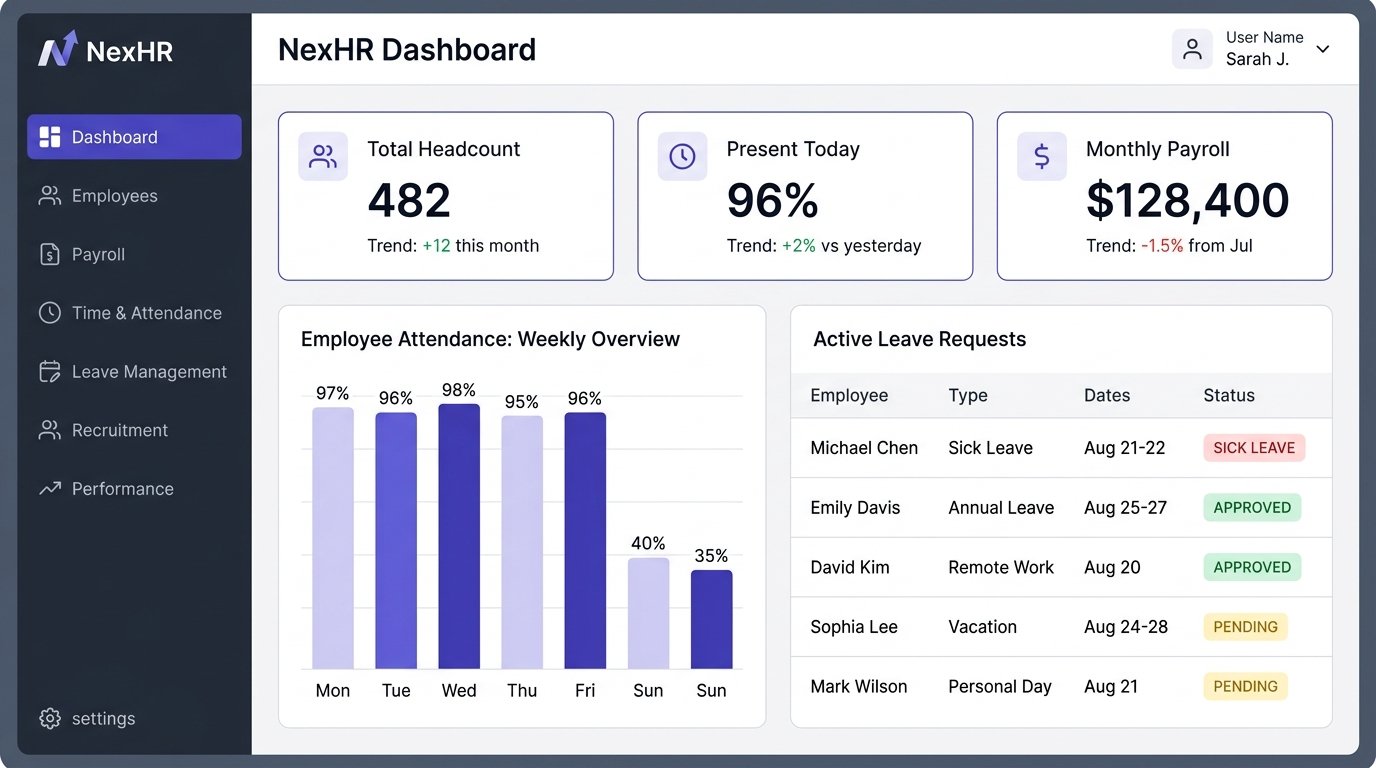Viewport: 1376px width, 768px height.
Task: Click the Time & Attendance clock icon
Action: 49,313
